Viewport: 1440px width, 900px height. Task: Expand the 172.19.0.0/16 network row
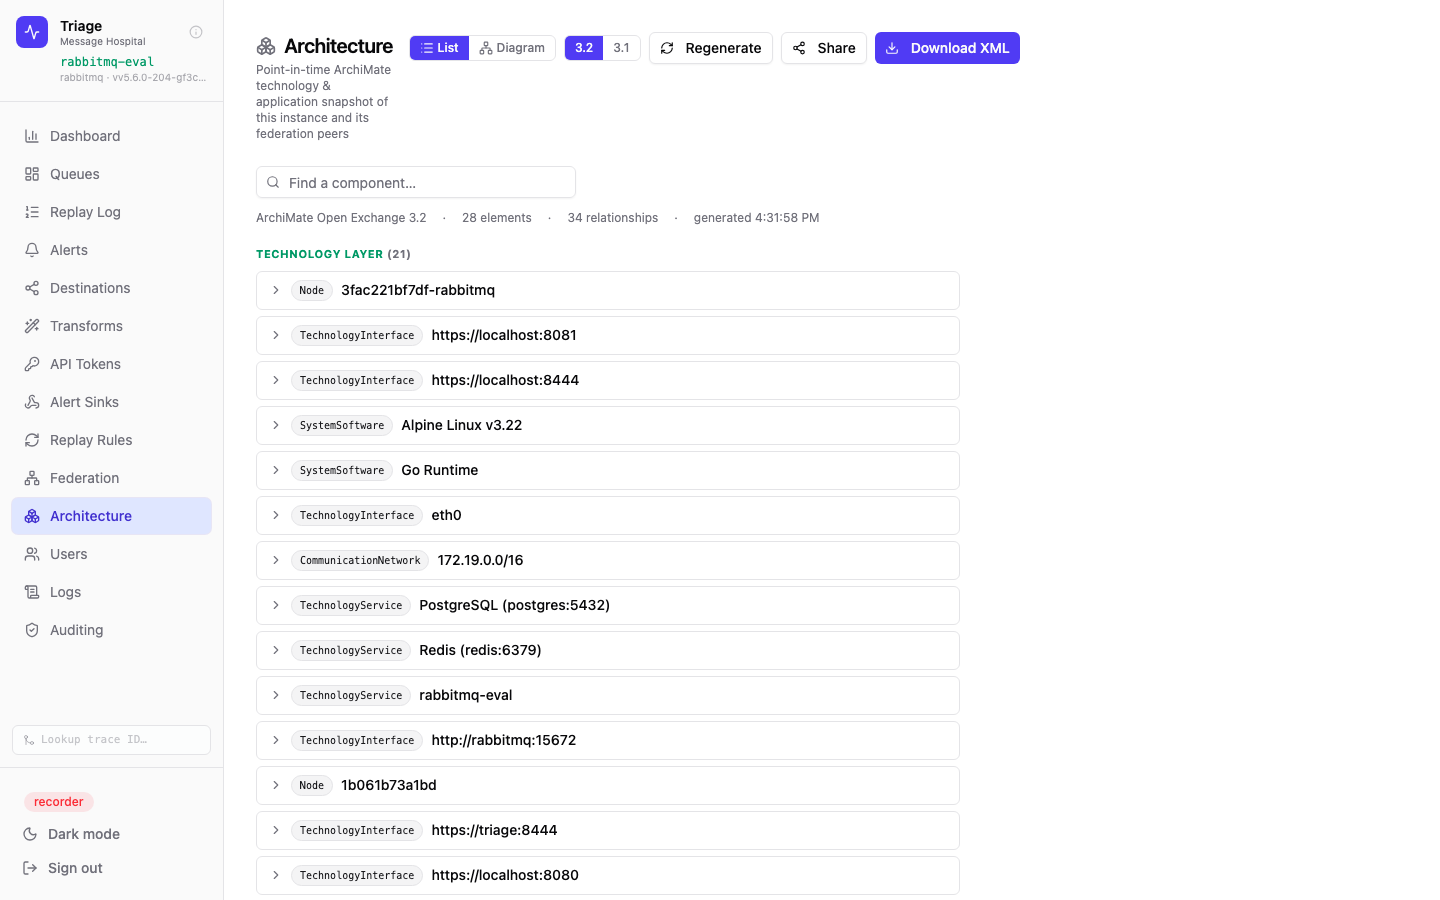tap(608, 560)
